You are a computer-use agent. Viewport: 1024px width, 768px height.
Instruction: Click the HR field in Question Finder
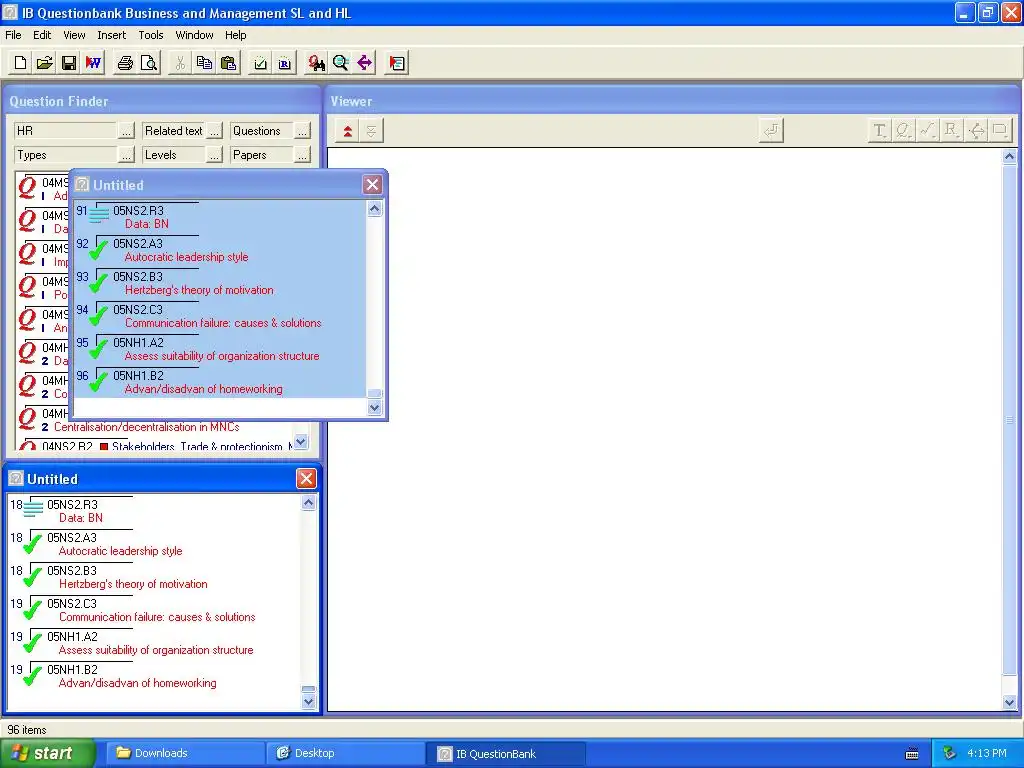point(65,131)
